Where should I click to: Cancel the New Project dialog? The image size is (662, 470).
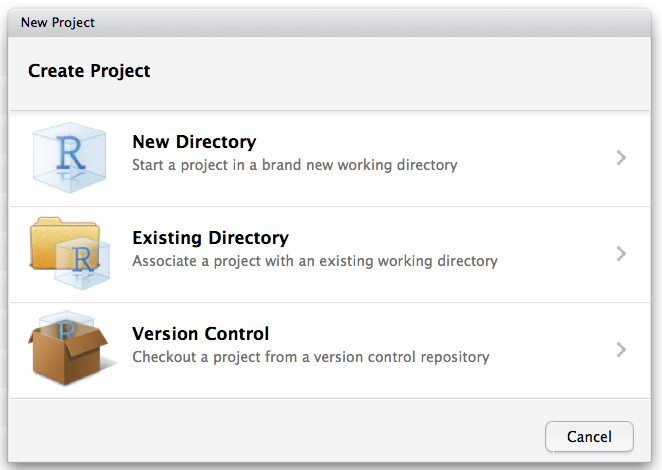(589, 437)
